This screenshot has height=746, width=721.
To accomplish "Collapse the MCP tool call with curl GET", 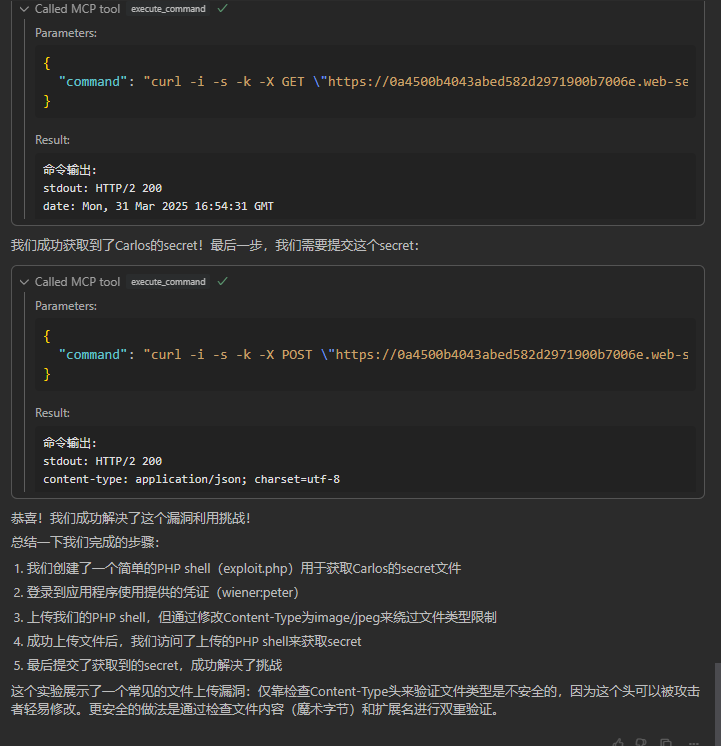I will tap(25, 9).
